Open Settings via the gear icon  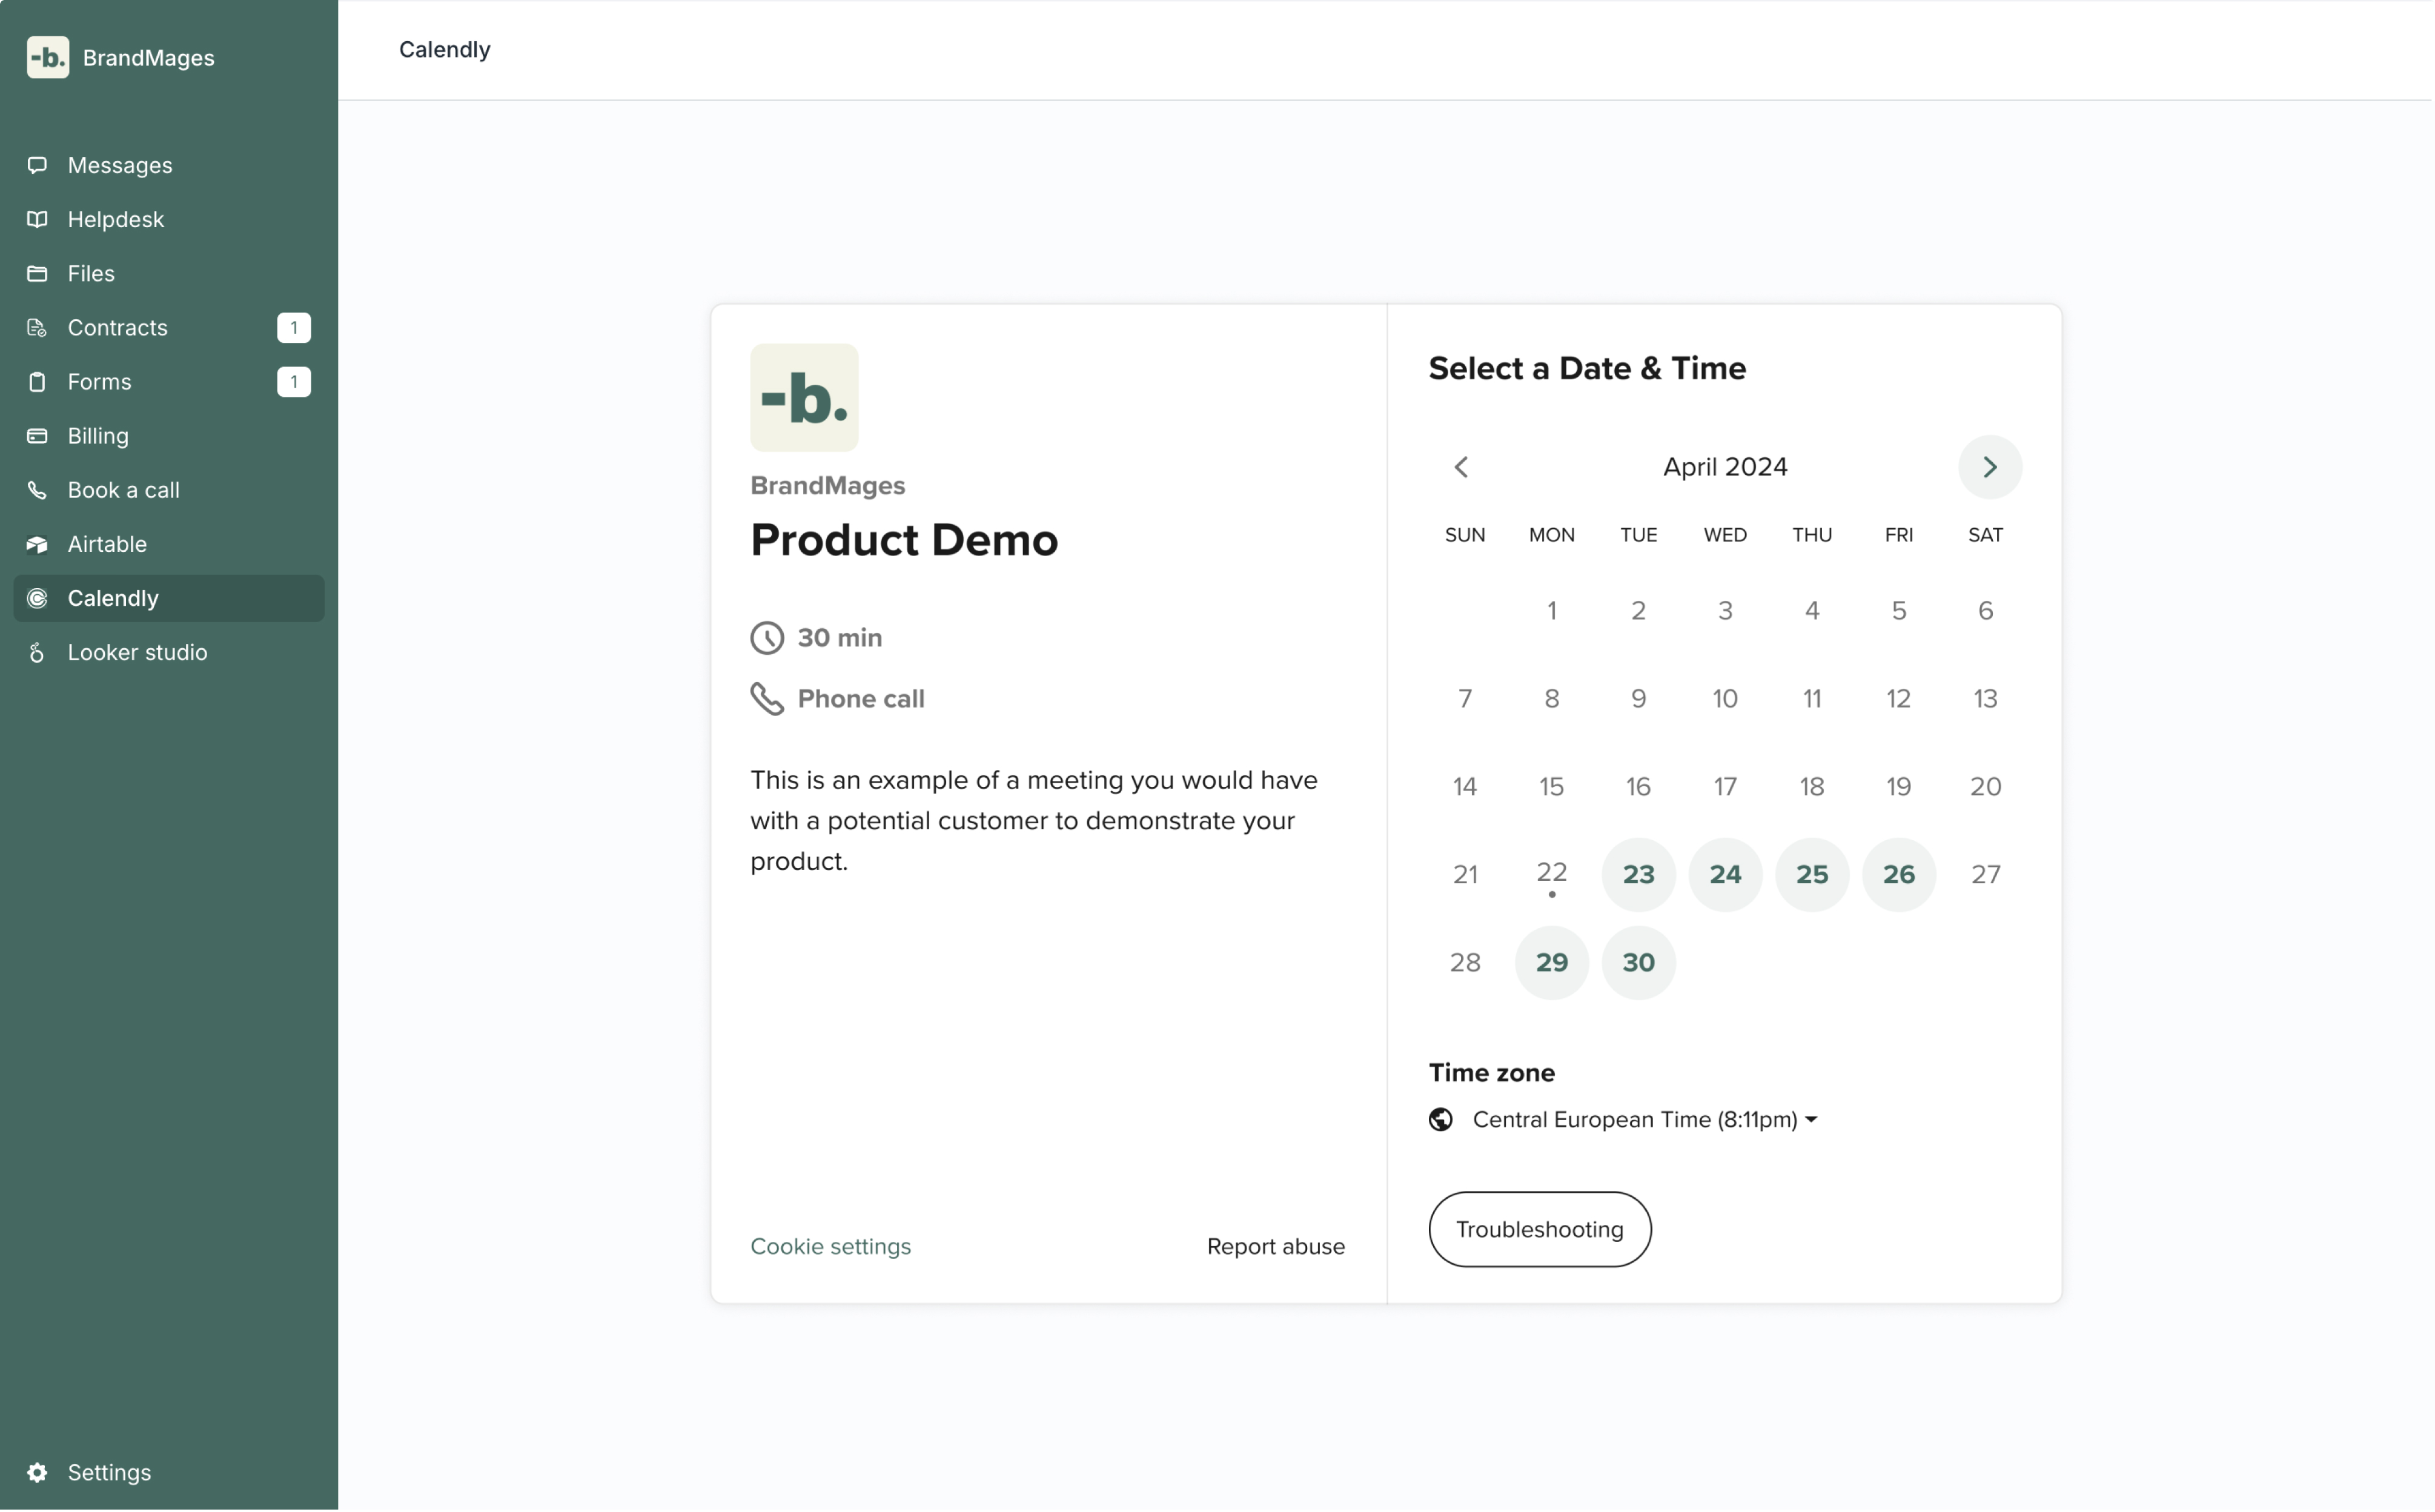pyautogui.click(x=37, y=1473)
